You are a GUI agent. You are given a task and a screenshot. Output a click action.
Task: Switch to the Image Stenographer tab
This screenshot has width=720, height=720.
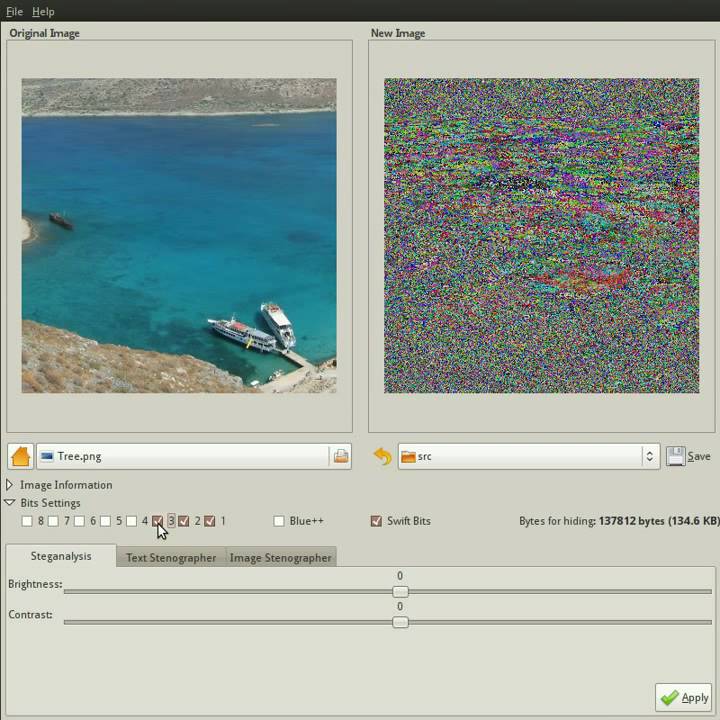click(x=281, y=557)
